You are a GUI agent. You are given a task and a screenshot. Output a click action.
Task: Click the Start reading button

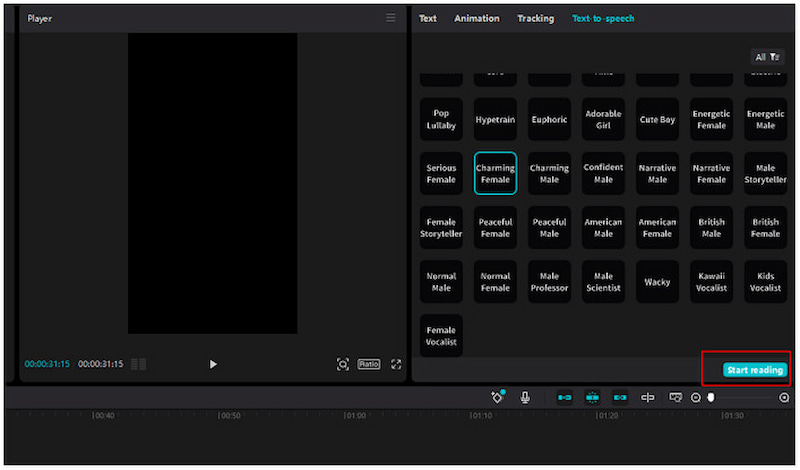tap(755, 370)
